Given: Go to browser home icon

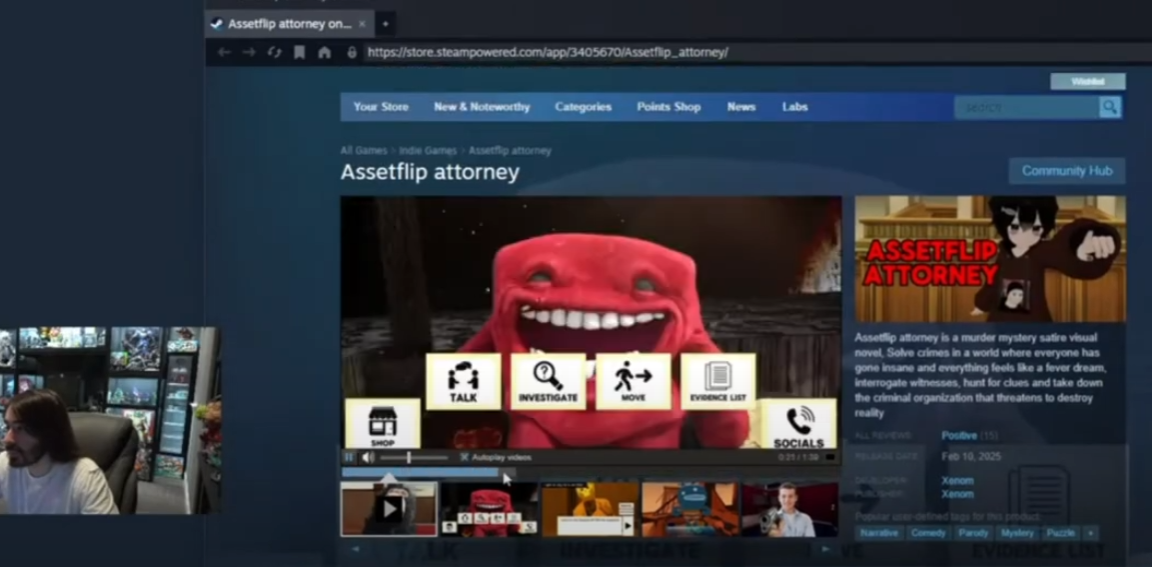Looking at the screenshot, I should 324,52.
